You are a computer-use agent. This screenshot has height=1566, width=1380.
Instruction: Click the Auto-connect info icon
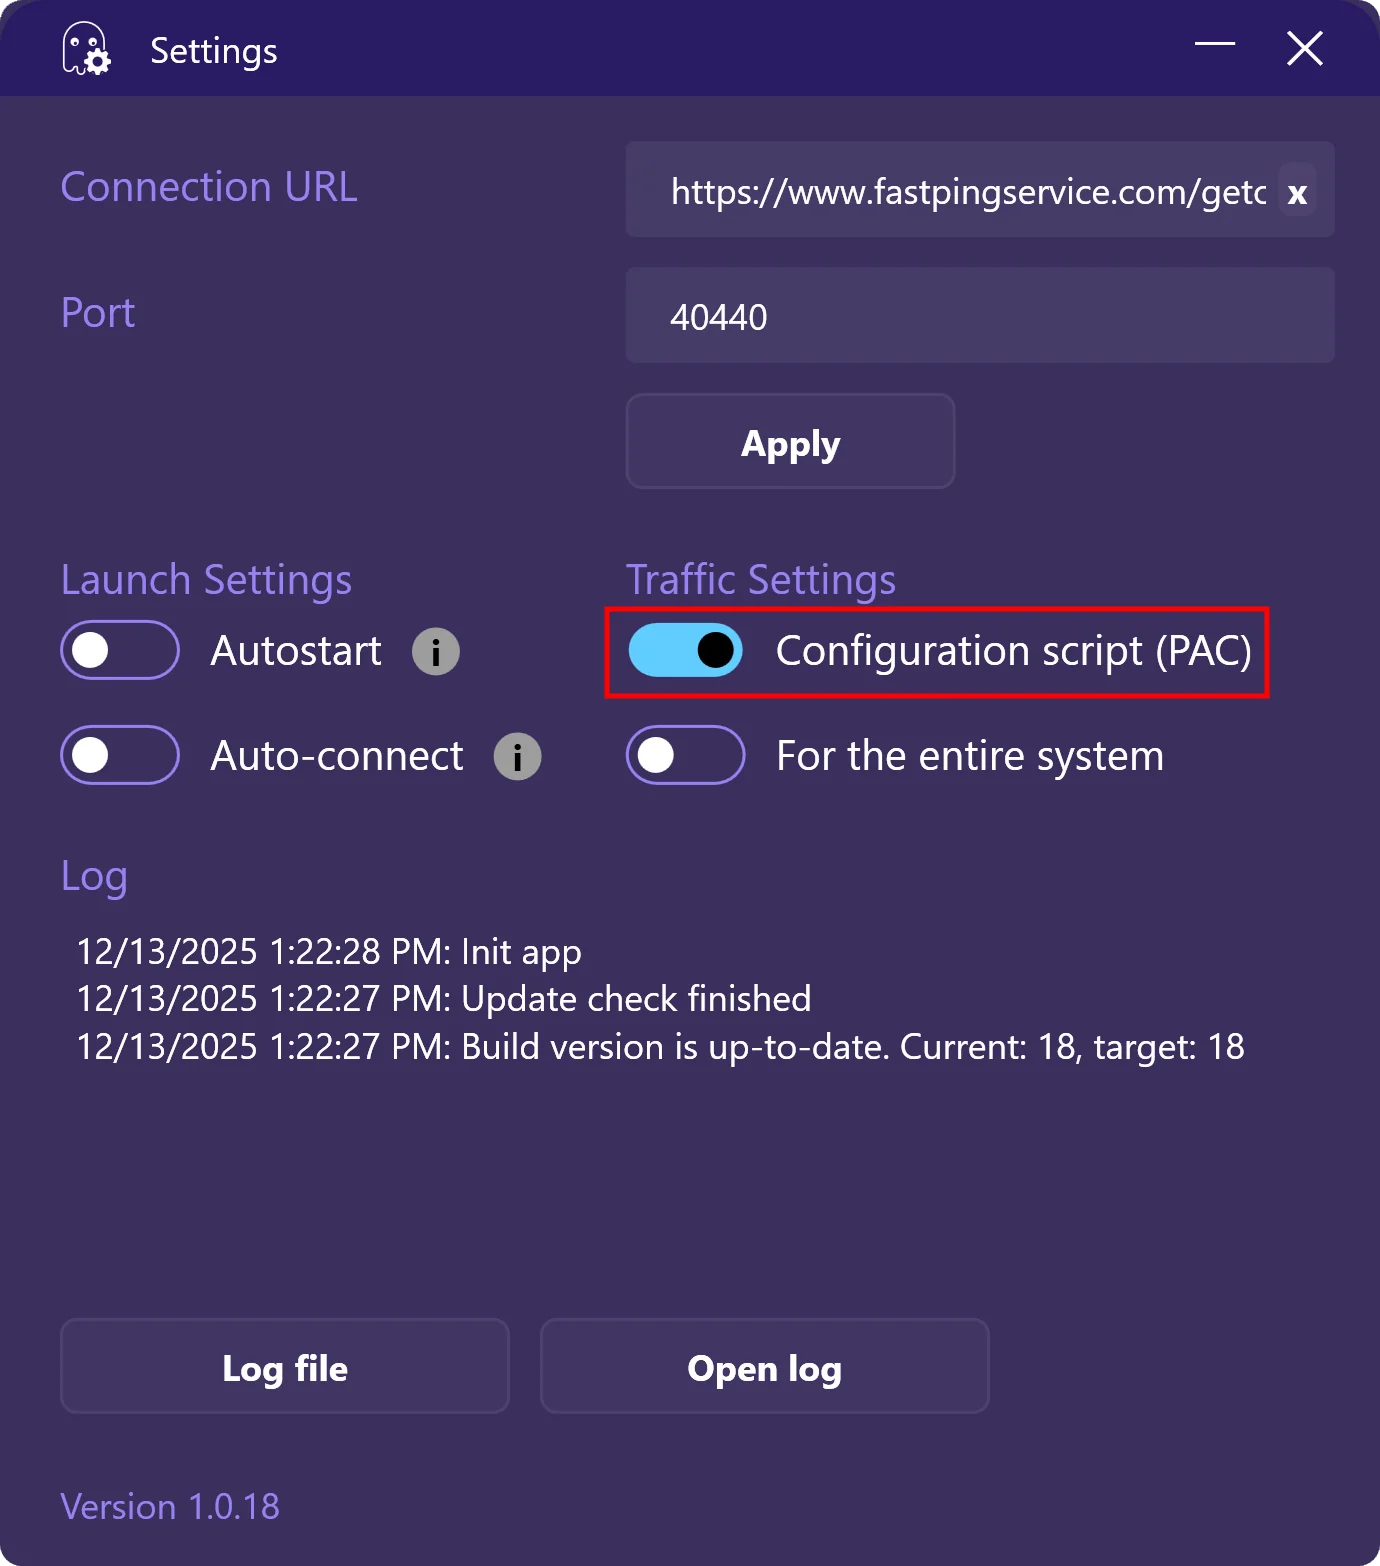pos(517,756)
